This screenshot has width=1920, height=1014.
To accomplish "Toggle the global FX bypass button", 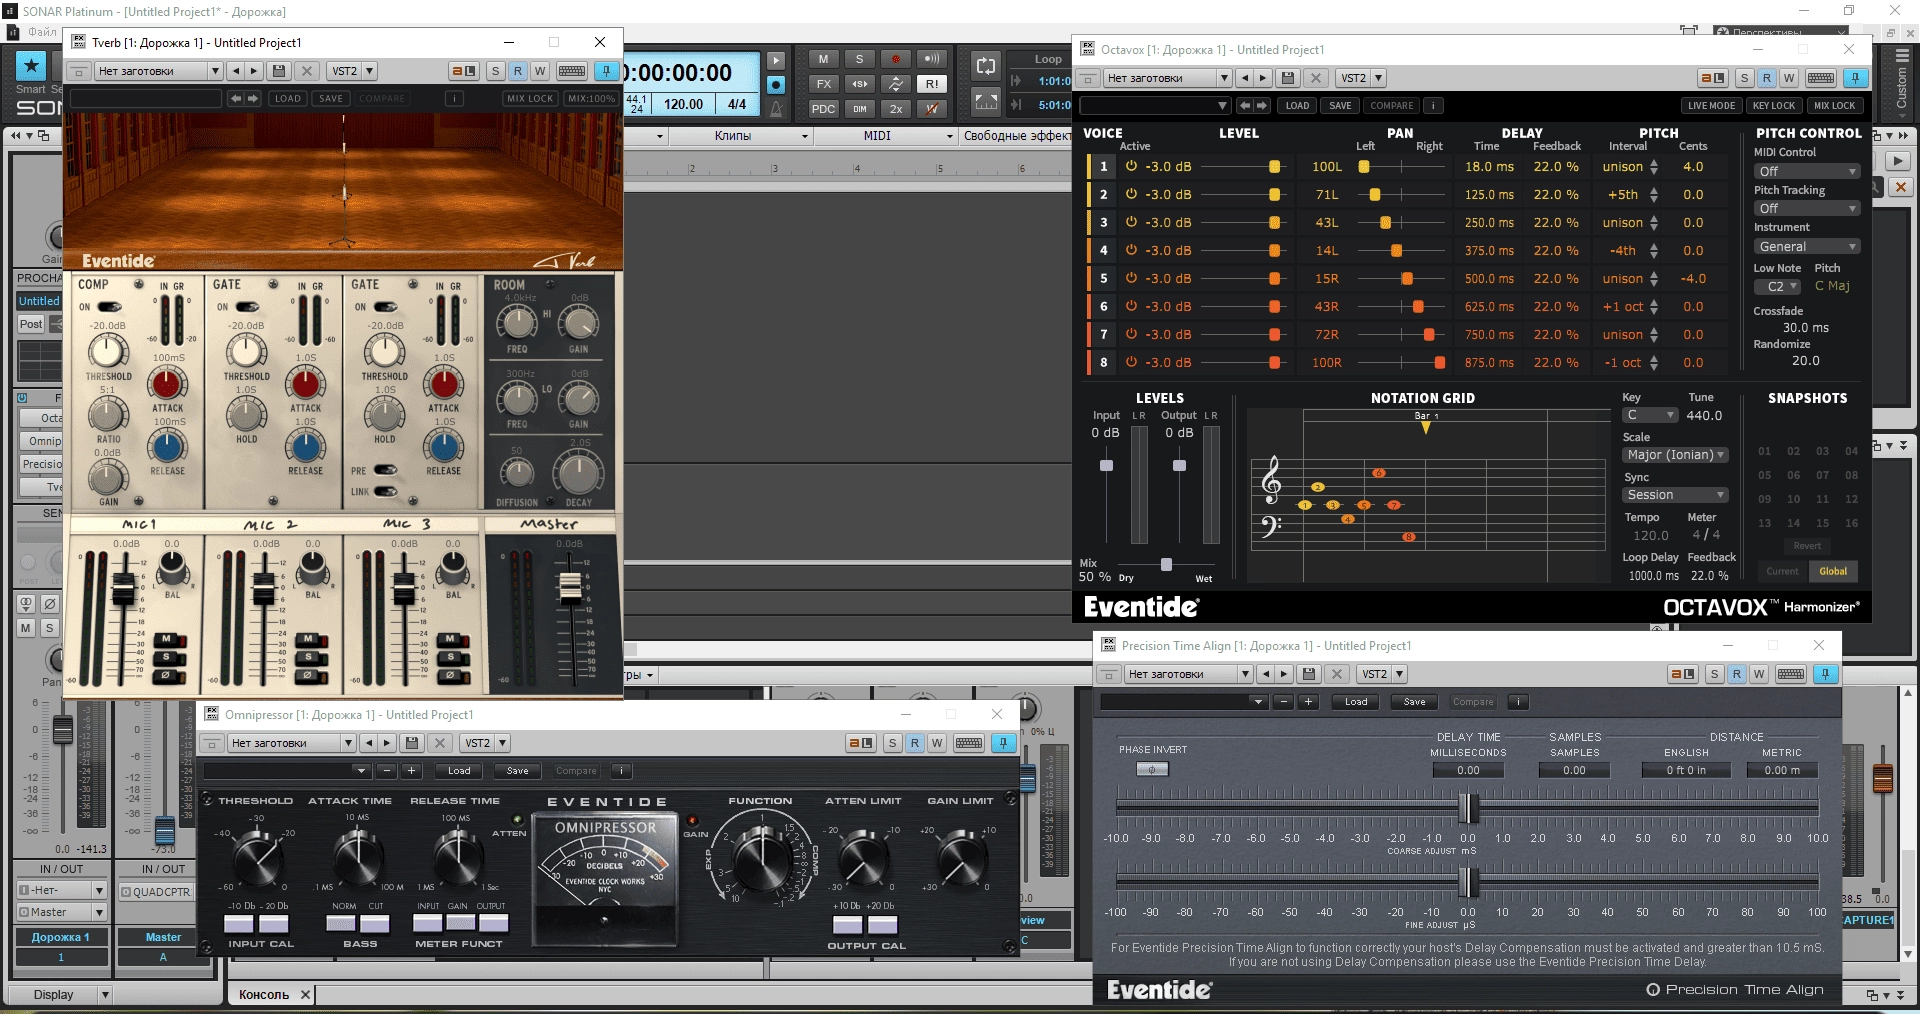I will (x=823, y=84).
